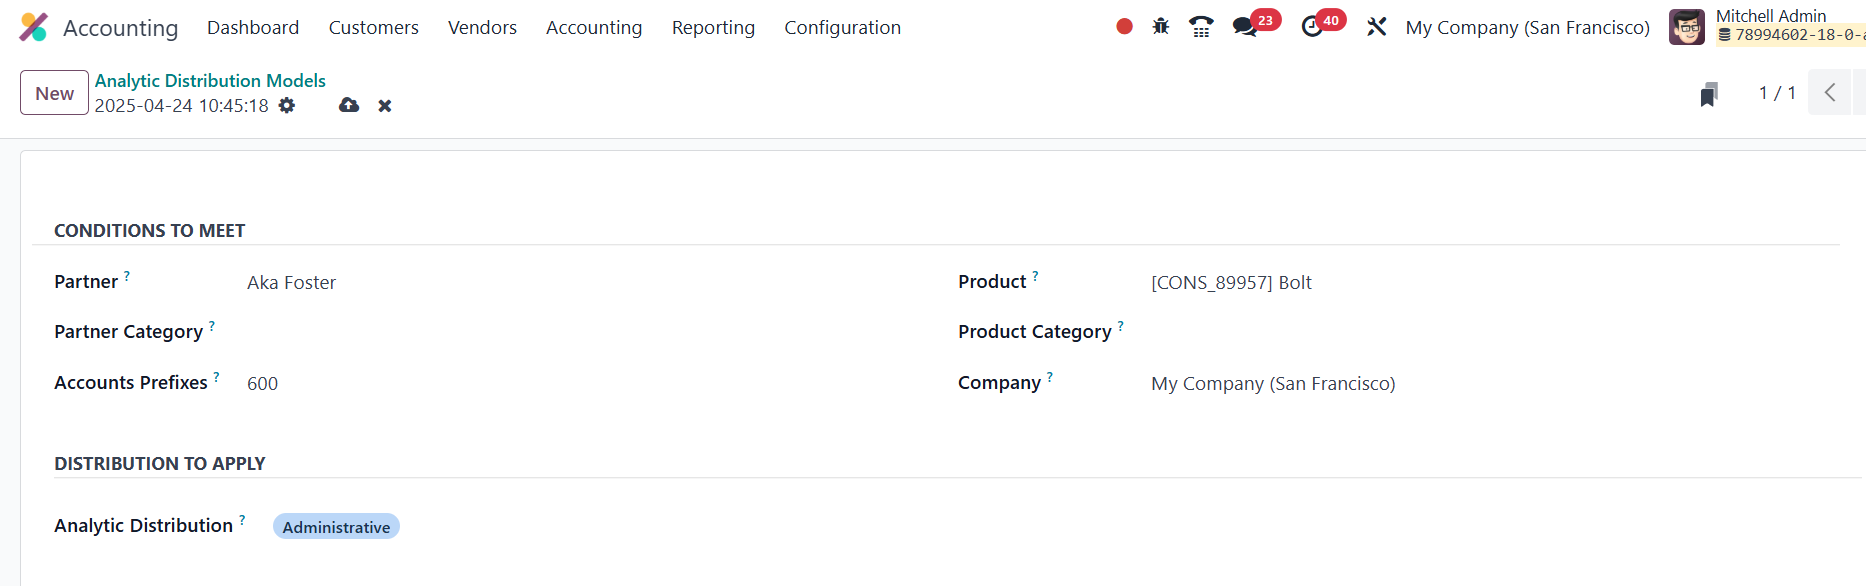Viewport: 1866px width, 586px height.
Task: Click the red recording indicator icon
Action: click(1124, 27)
